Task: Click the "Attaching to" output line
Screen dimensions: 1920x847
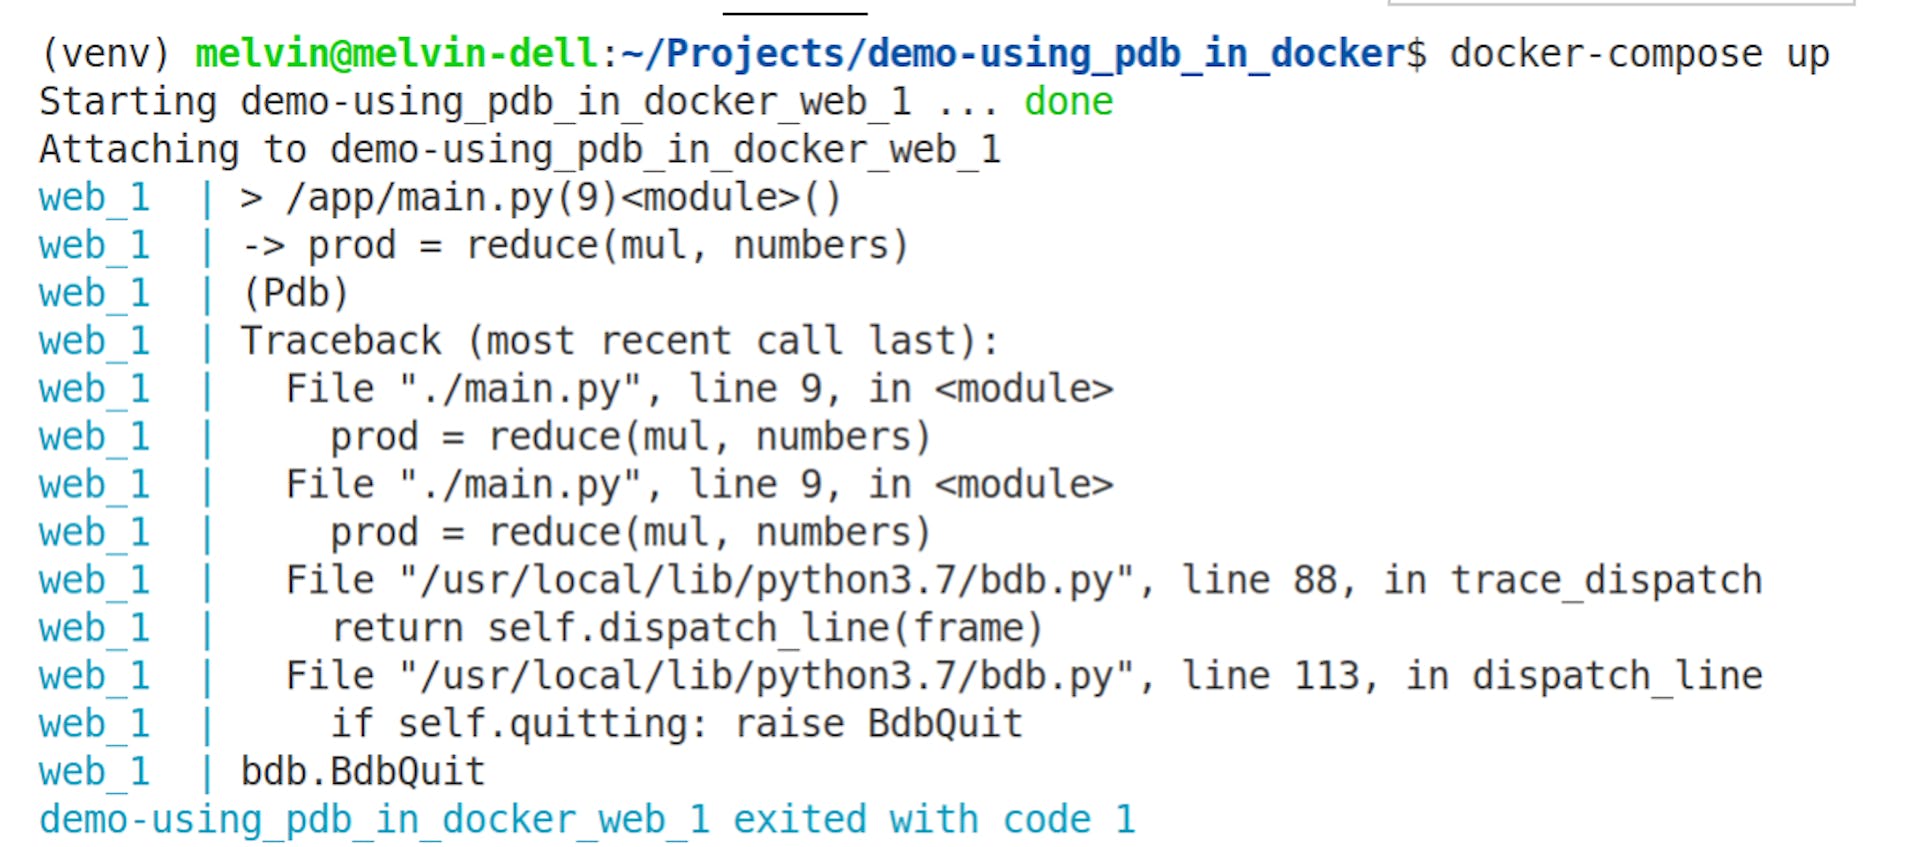Action: [520, 150]
